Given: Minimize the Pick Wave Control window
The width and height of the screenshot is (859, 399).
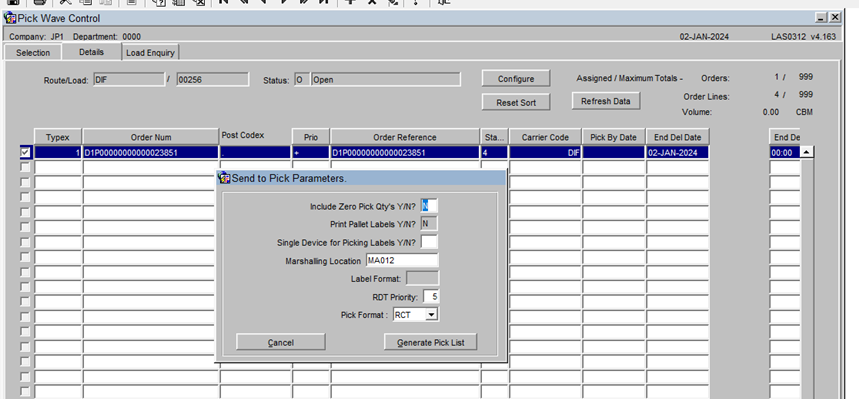Looking at the screenshot, I should coord(821,18).
